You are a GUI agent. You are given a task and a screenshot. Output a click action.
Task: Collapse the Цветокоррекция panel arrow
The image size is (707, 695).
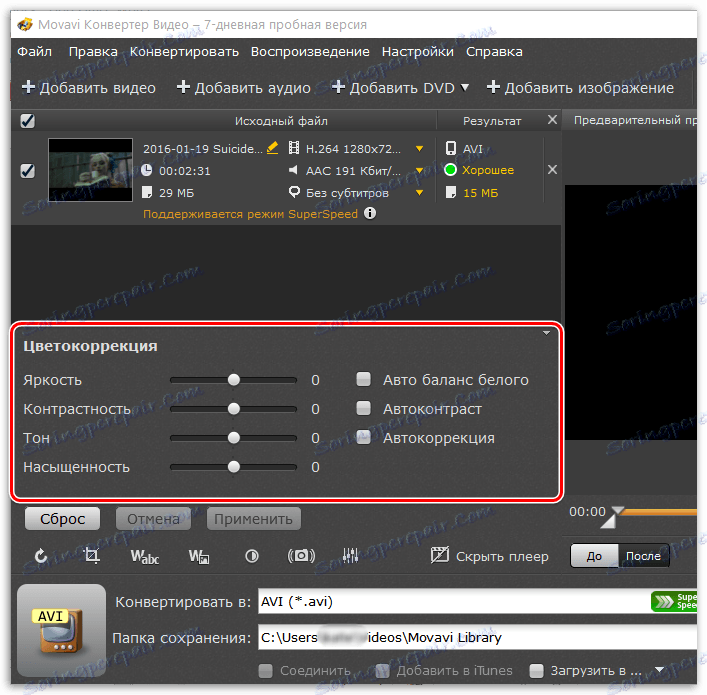pos(546,333)
